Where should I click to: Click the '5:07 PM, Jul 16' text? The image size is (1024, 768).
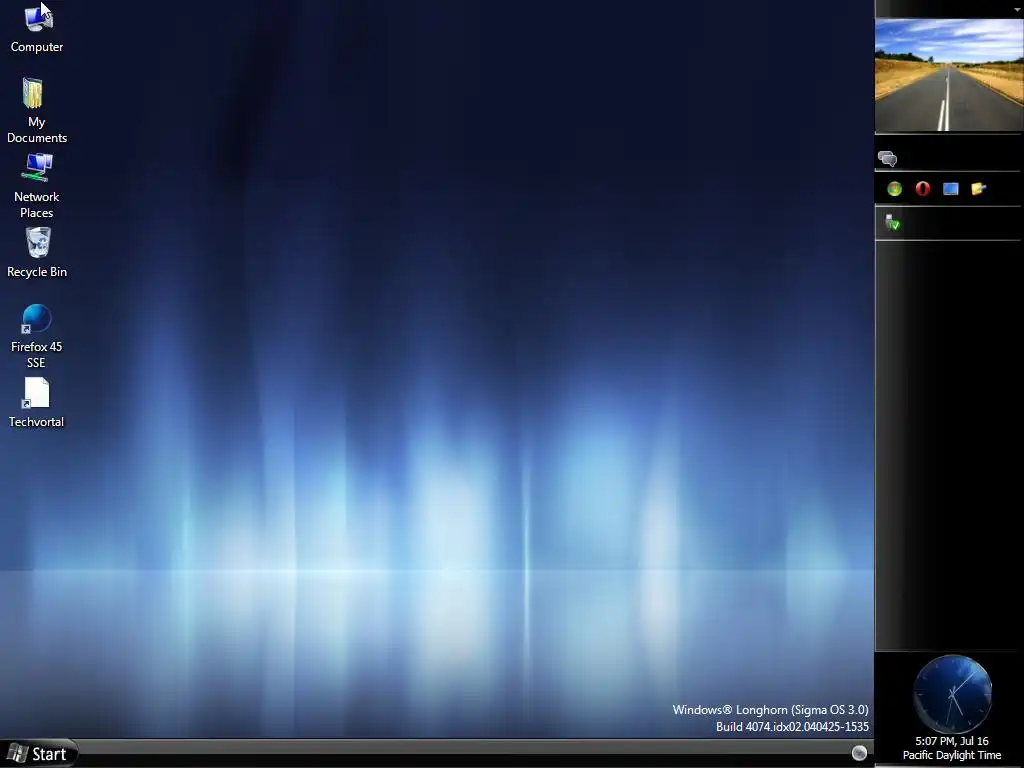pos(952,741)
